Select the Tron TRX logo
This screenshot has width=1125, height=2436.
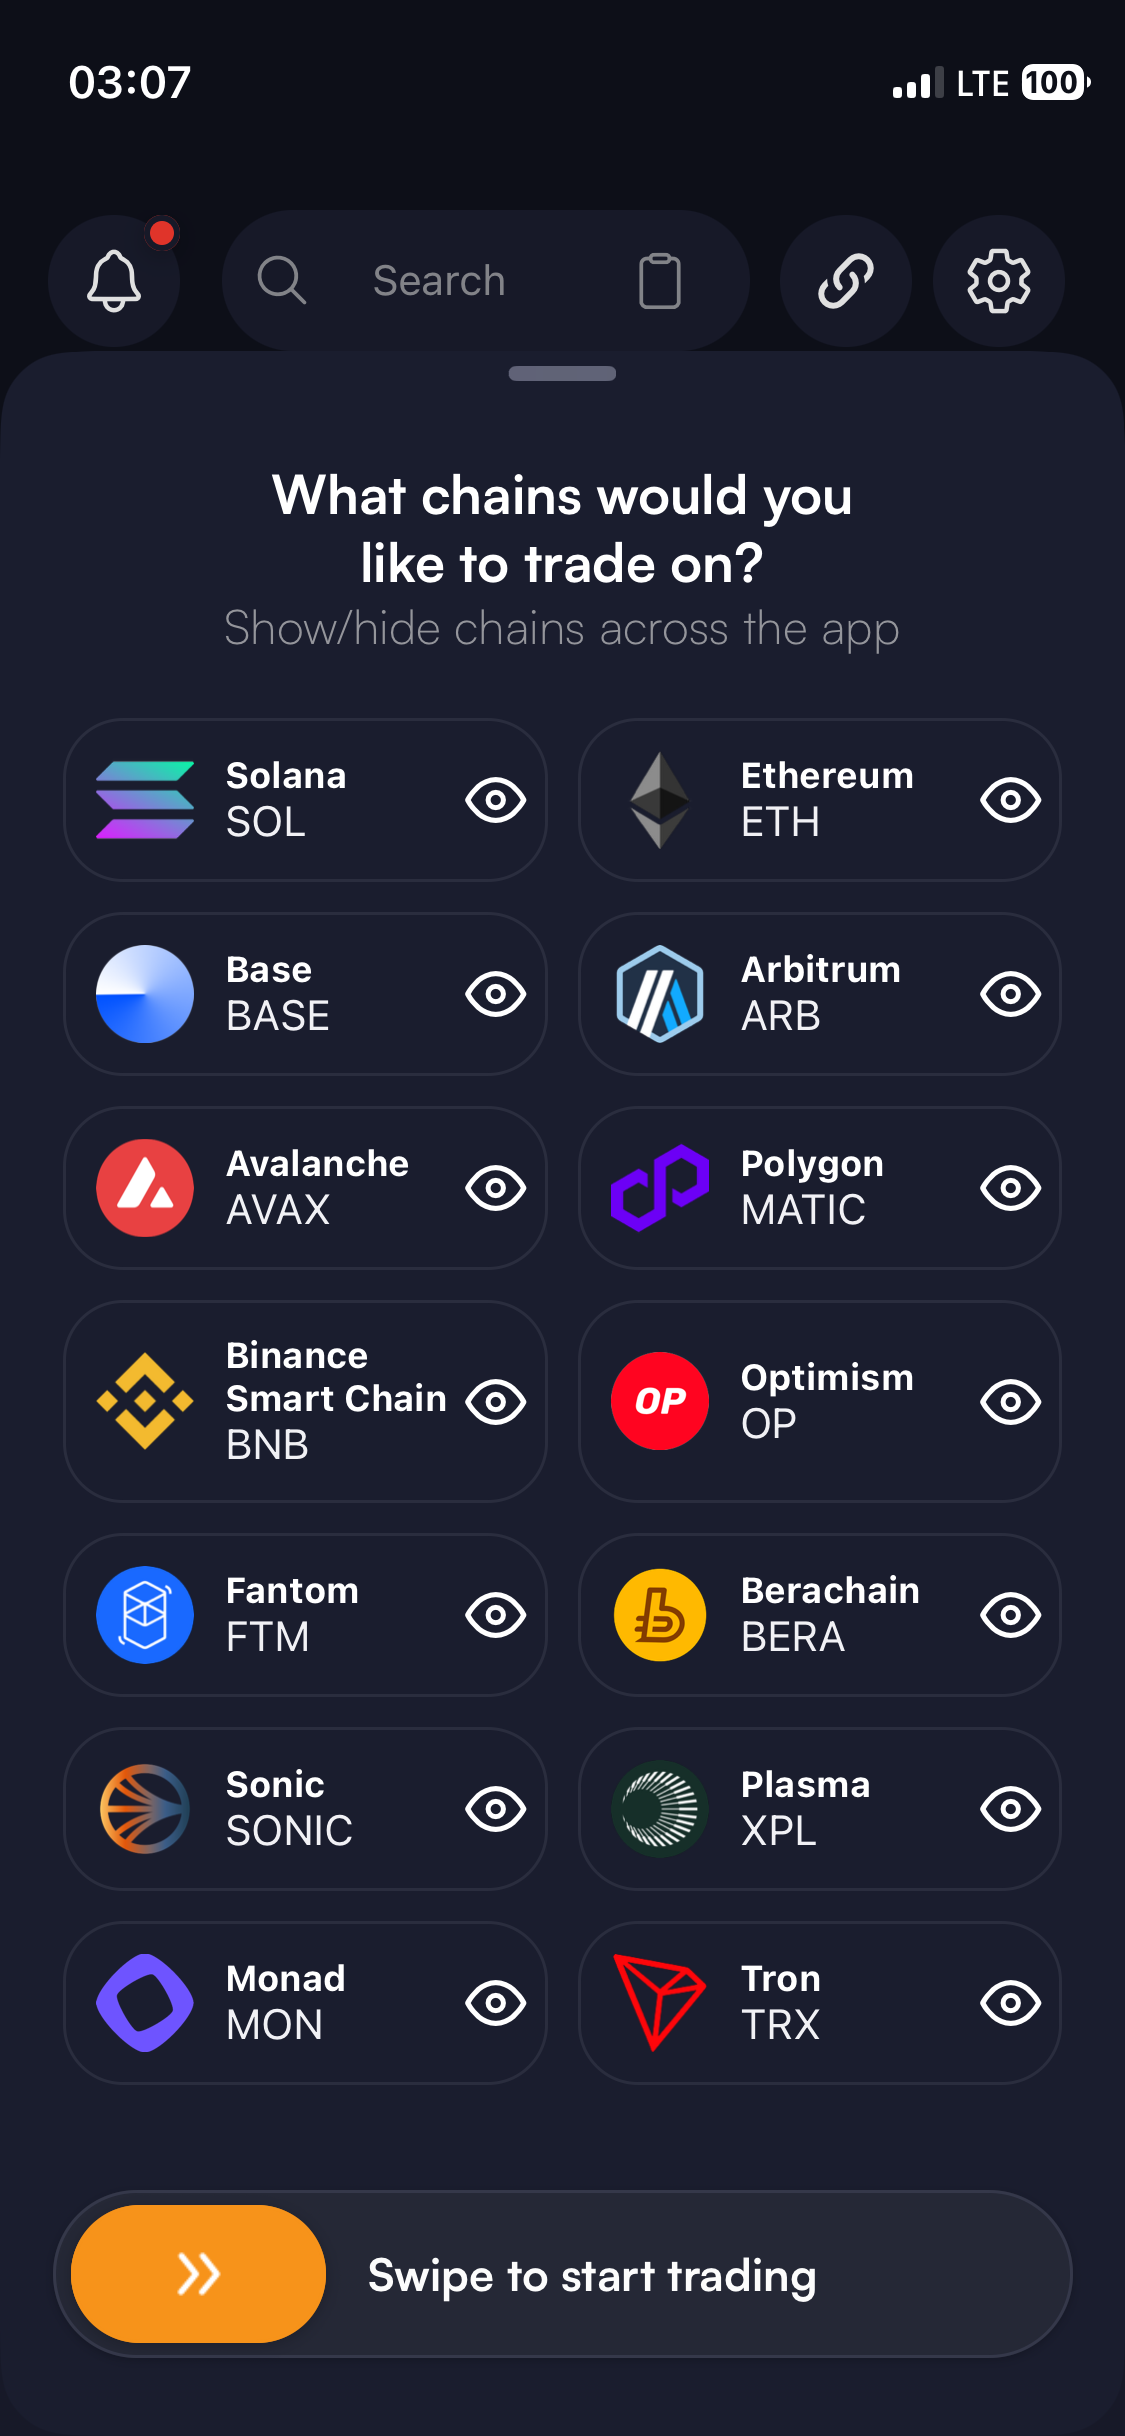click(x=658, y=2001)
